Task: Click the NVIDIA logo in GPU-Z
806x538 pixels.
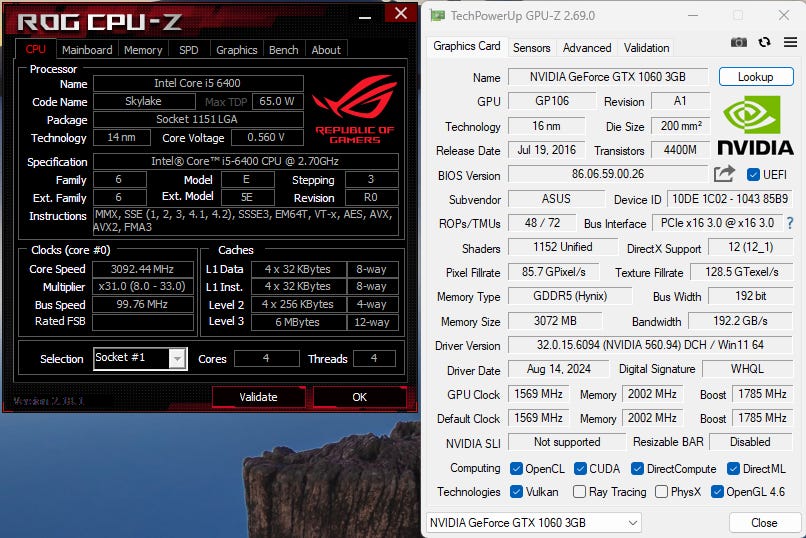Action: click(756, 125)
